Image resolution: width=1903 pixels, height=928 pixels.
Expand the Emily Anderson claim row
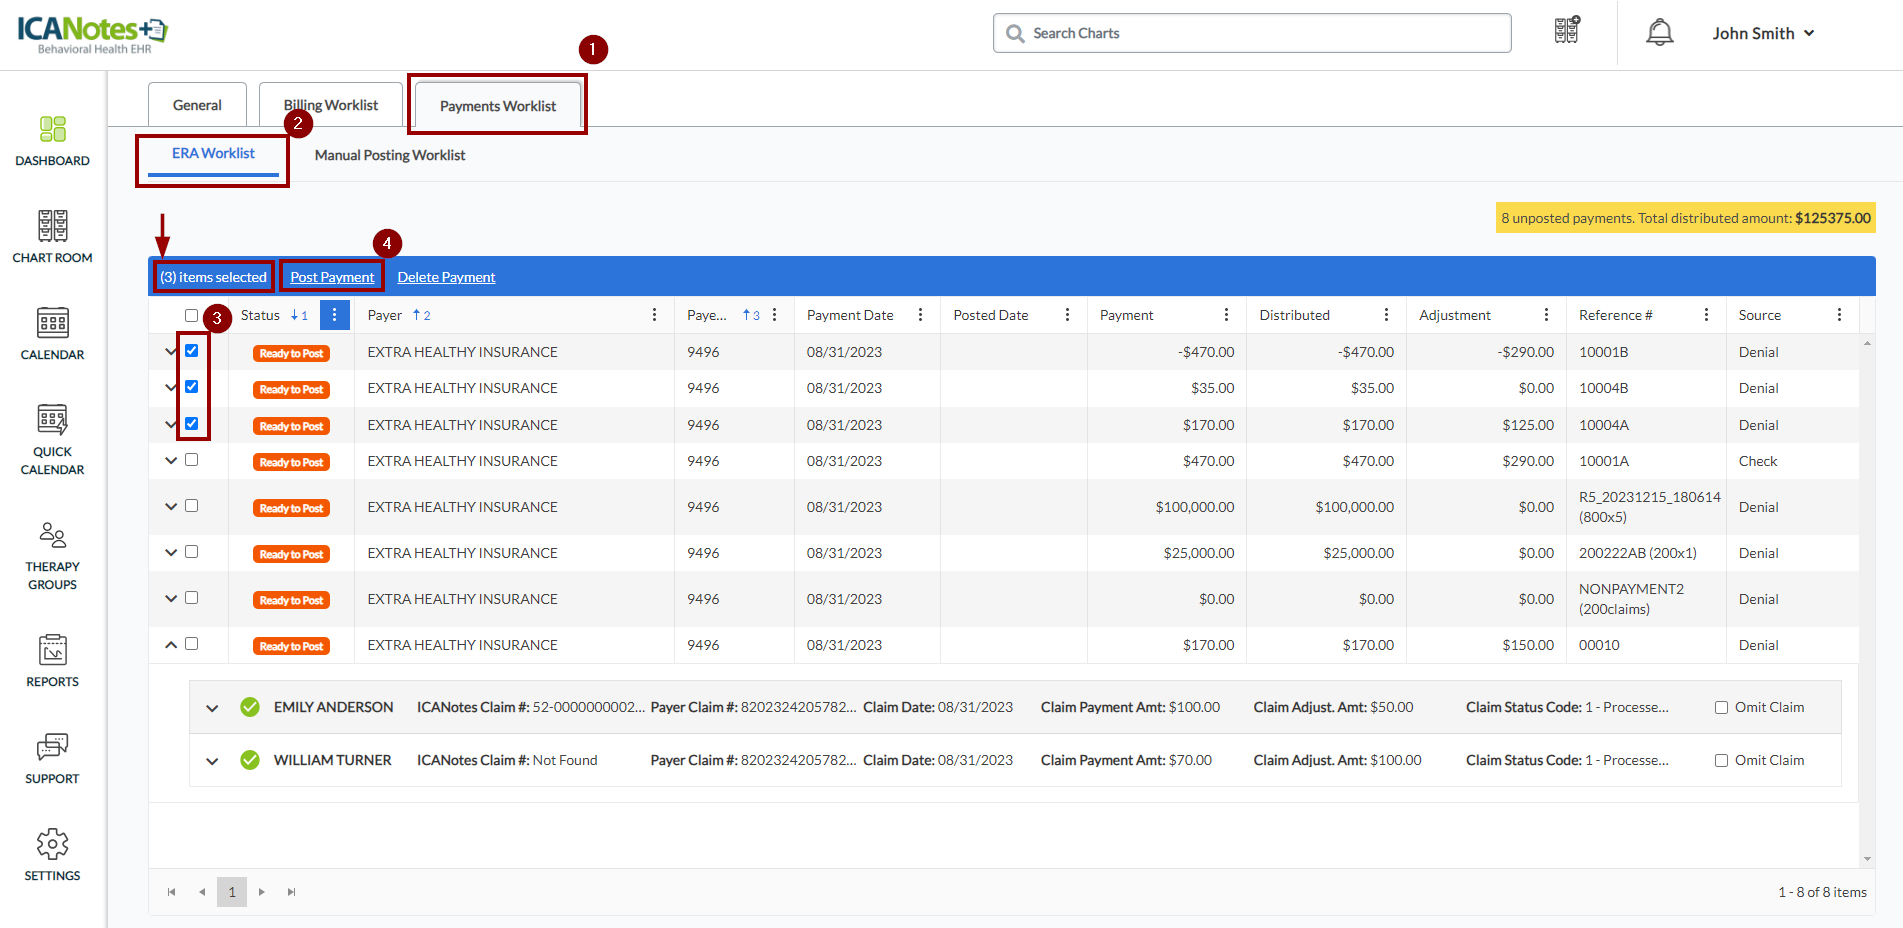212,708
